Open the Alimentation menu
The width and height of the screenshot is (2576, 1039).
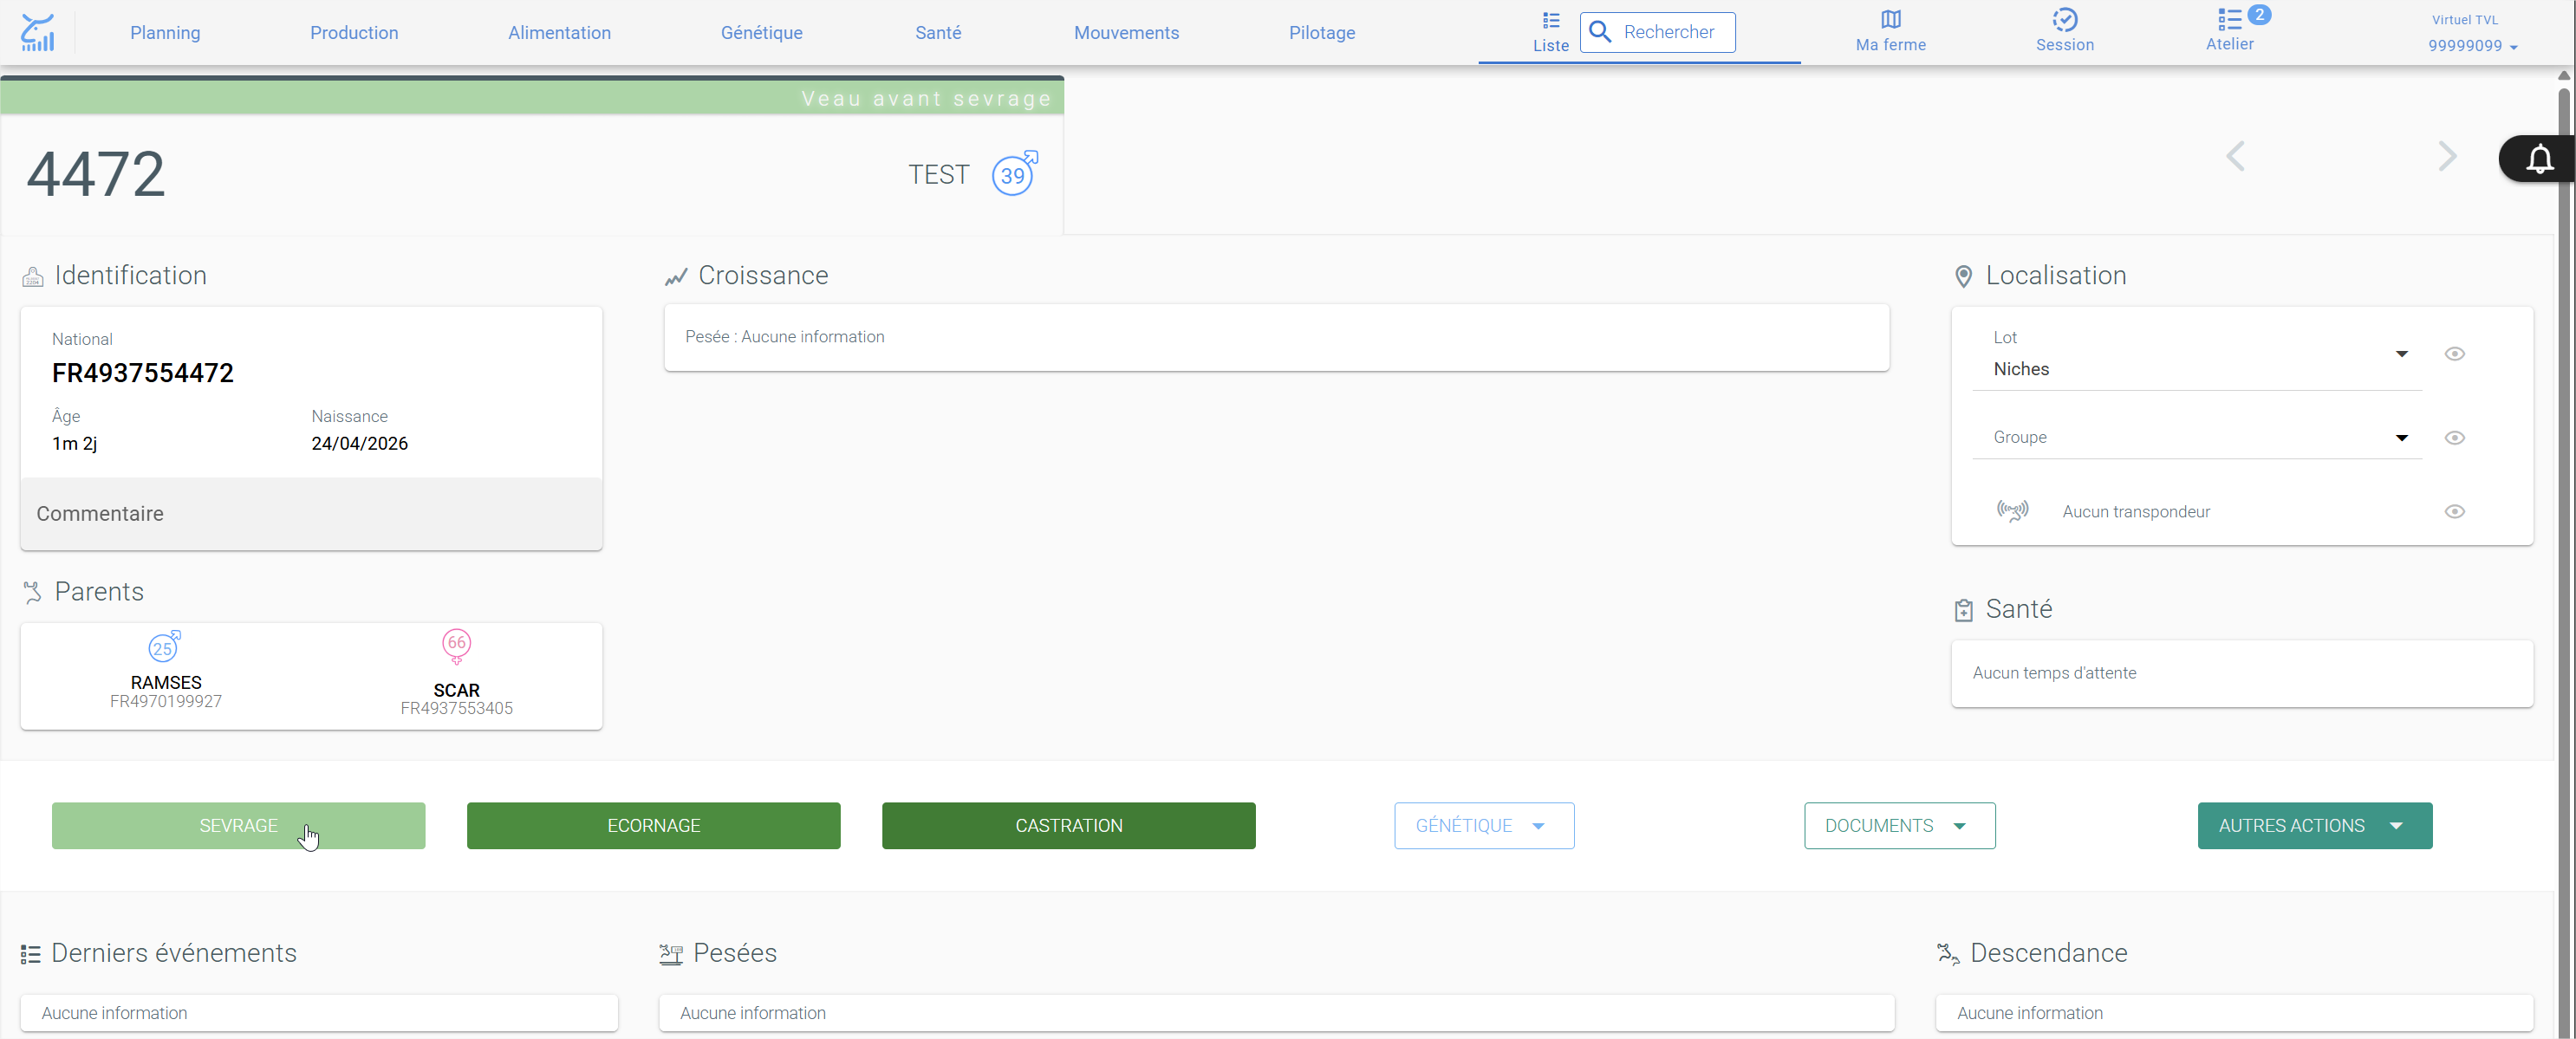tap(559, 33)
